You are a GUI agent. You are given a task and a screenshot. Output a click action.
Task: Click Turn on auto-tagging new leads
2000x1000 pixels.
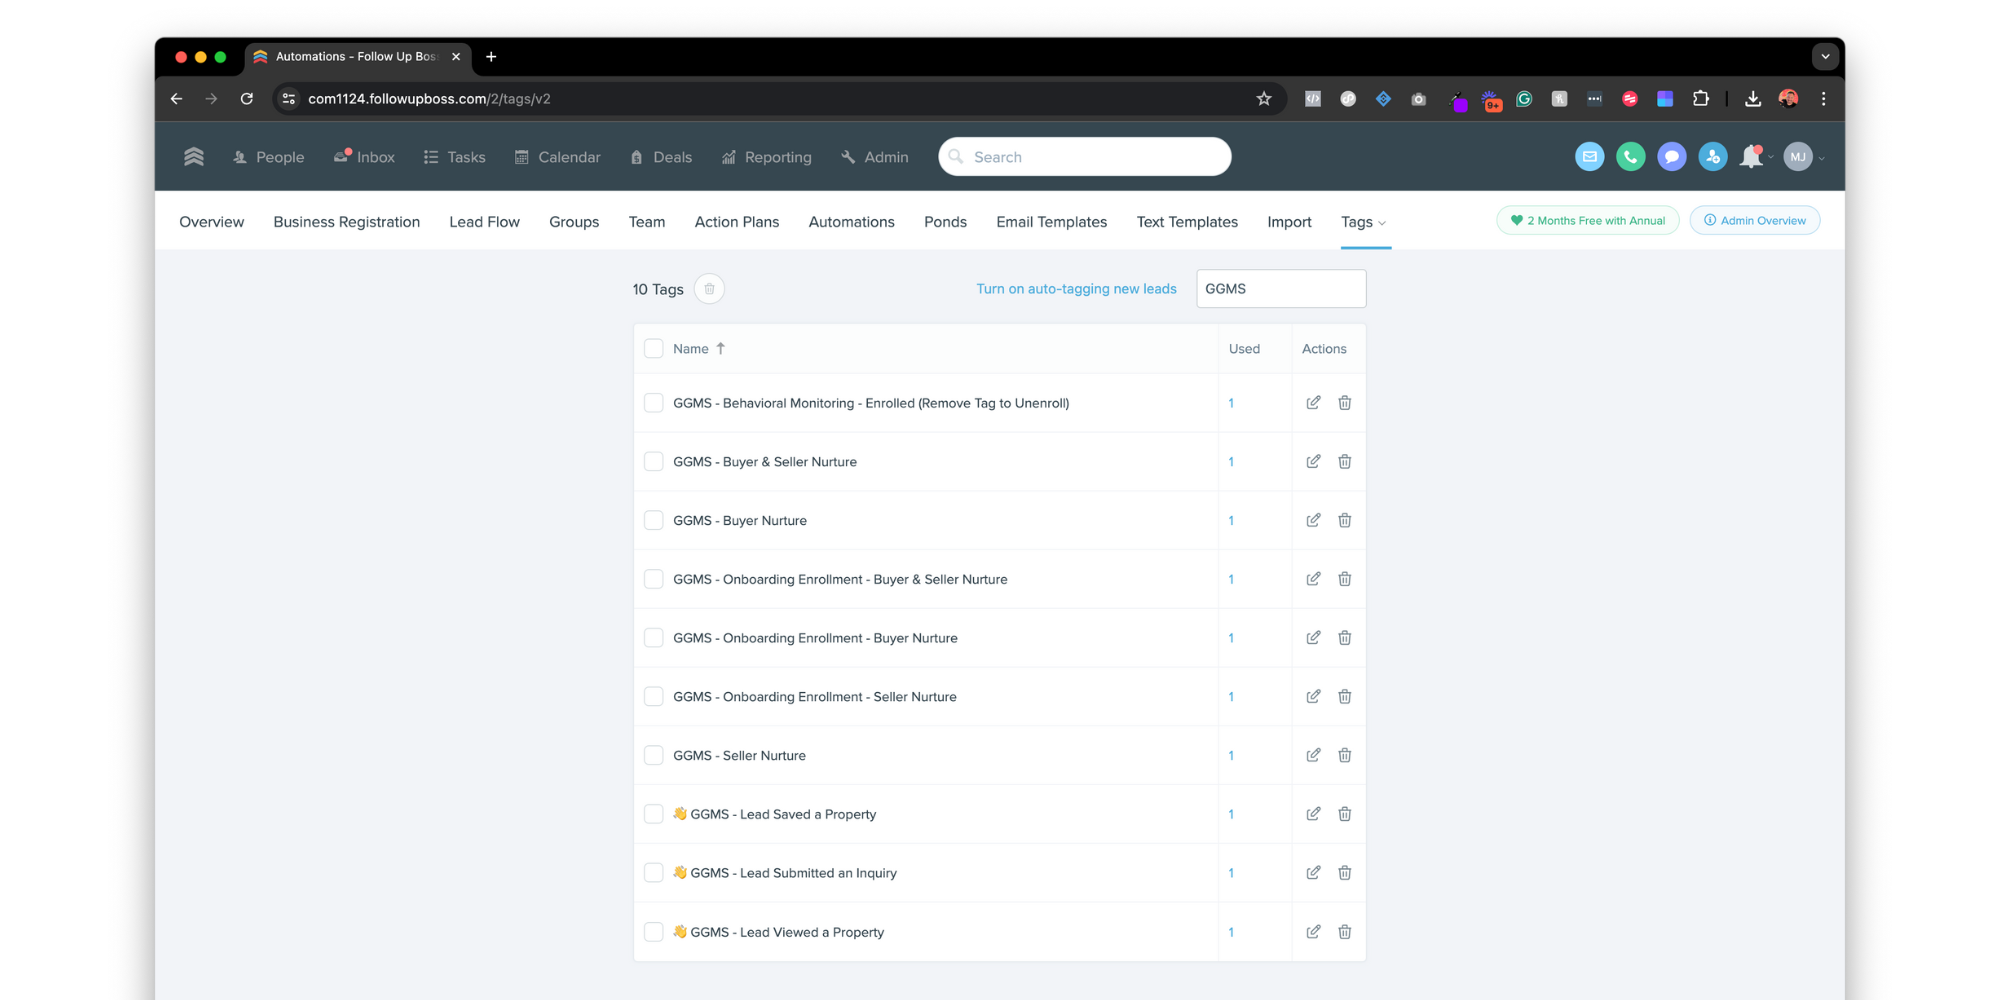click(1076, 289)
